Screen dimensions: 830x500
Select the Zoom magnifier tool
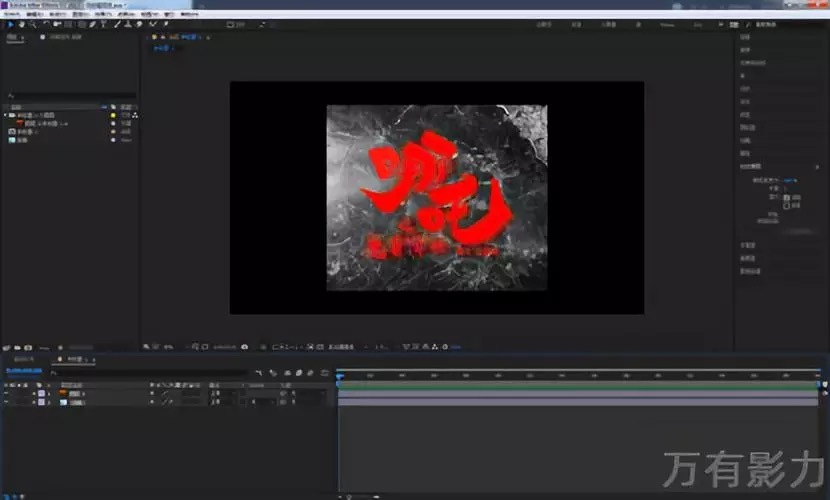pos(33,24)
